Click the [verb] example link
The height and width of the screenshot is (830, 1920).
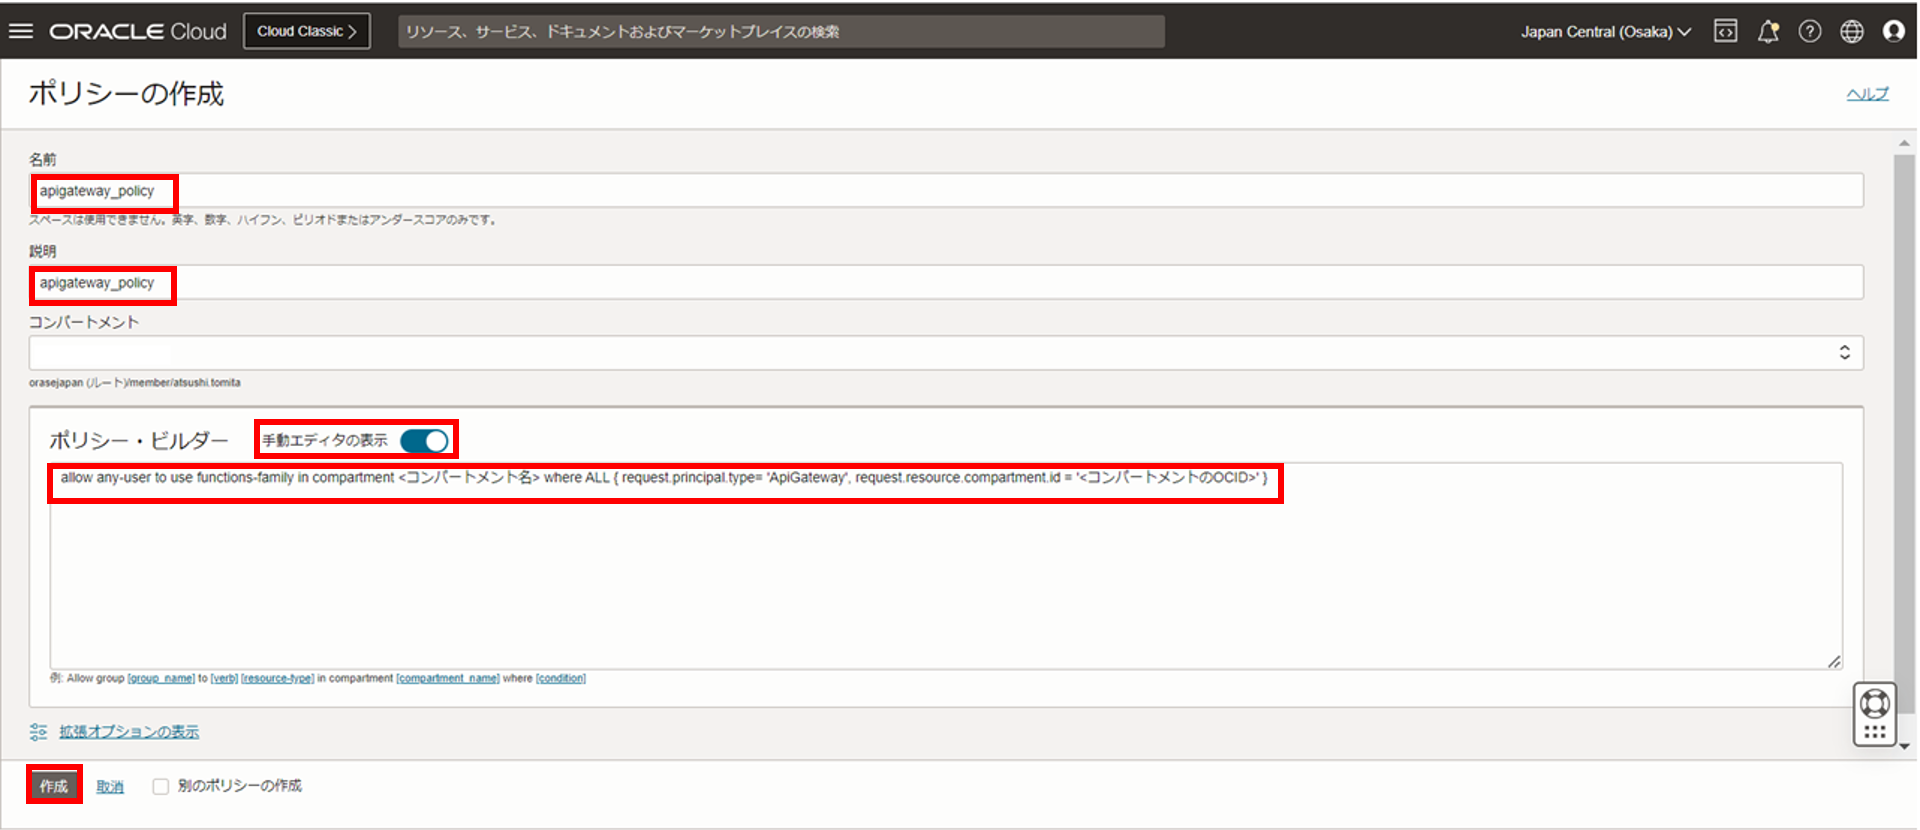224,678
